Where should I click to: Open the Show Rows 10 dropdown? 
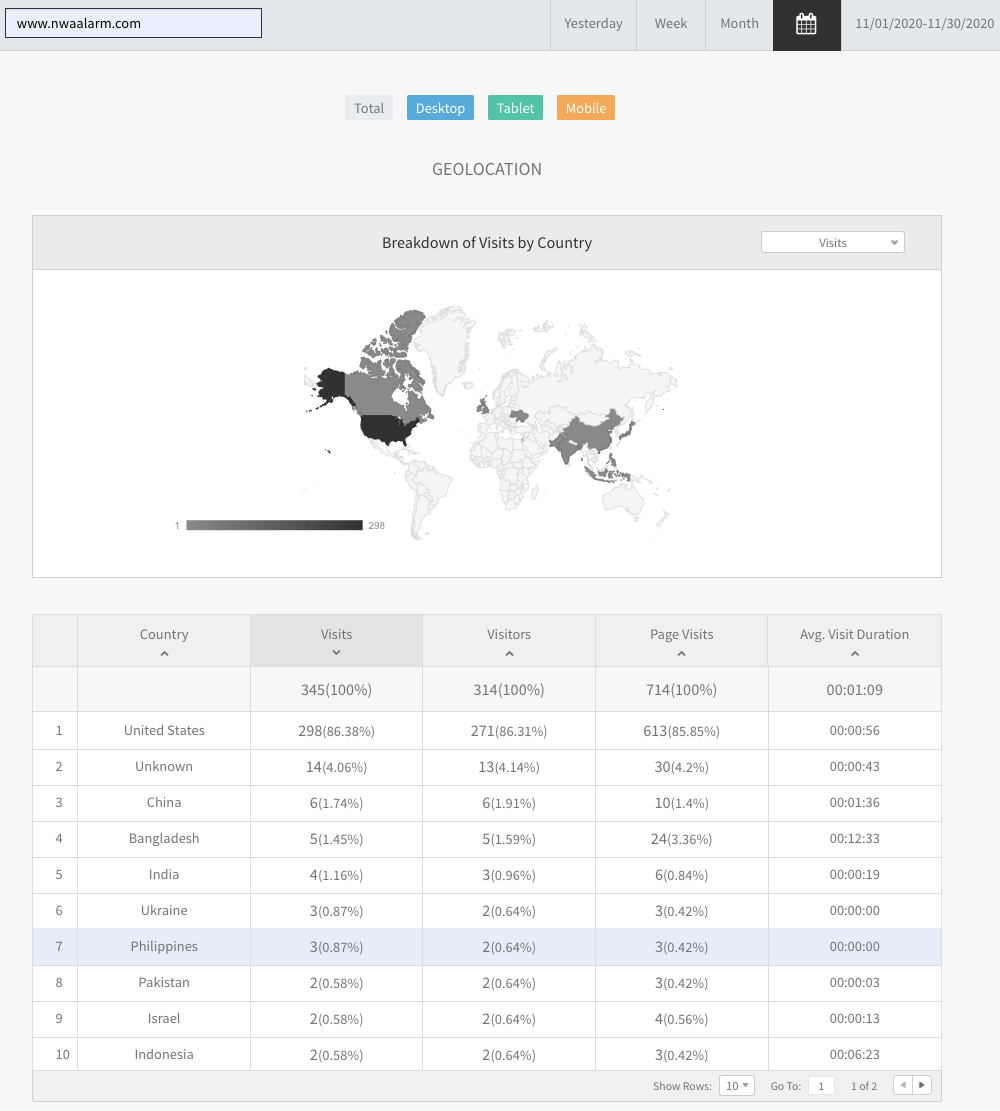click(x=736, y=1085)
